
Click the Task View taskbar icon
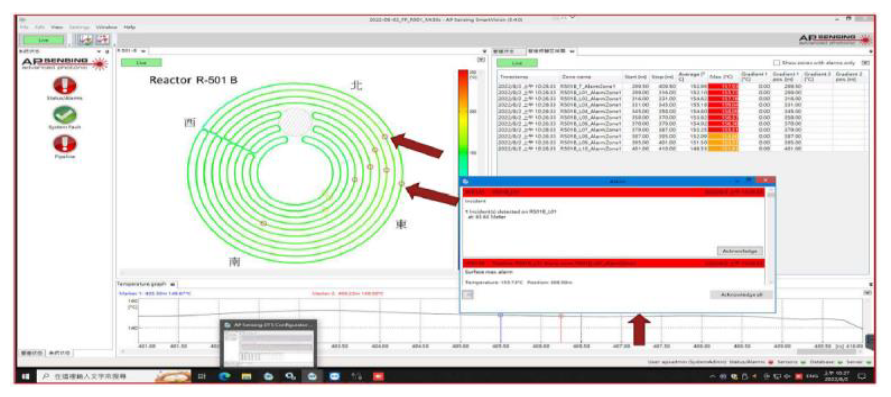click(202, 376)
